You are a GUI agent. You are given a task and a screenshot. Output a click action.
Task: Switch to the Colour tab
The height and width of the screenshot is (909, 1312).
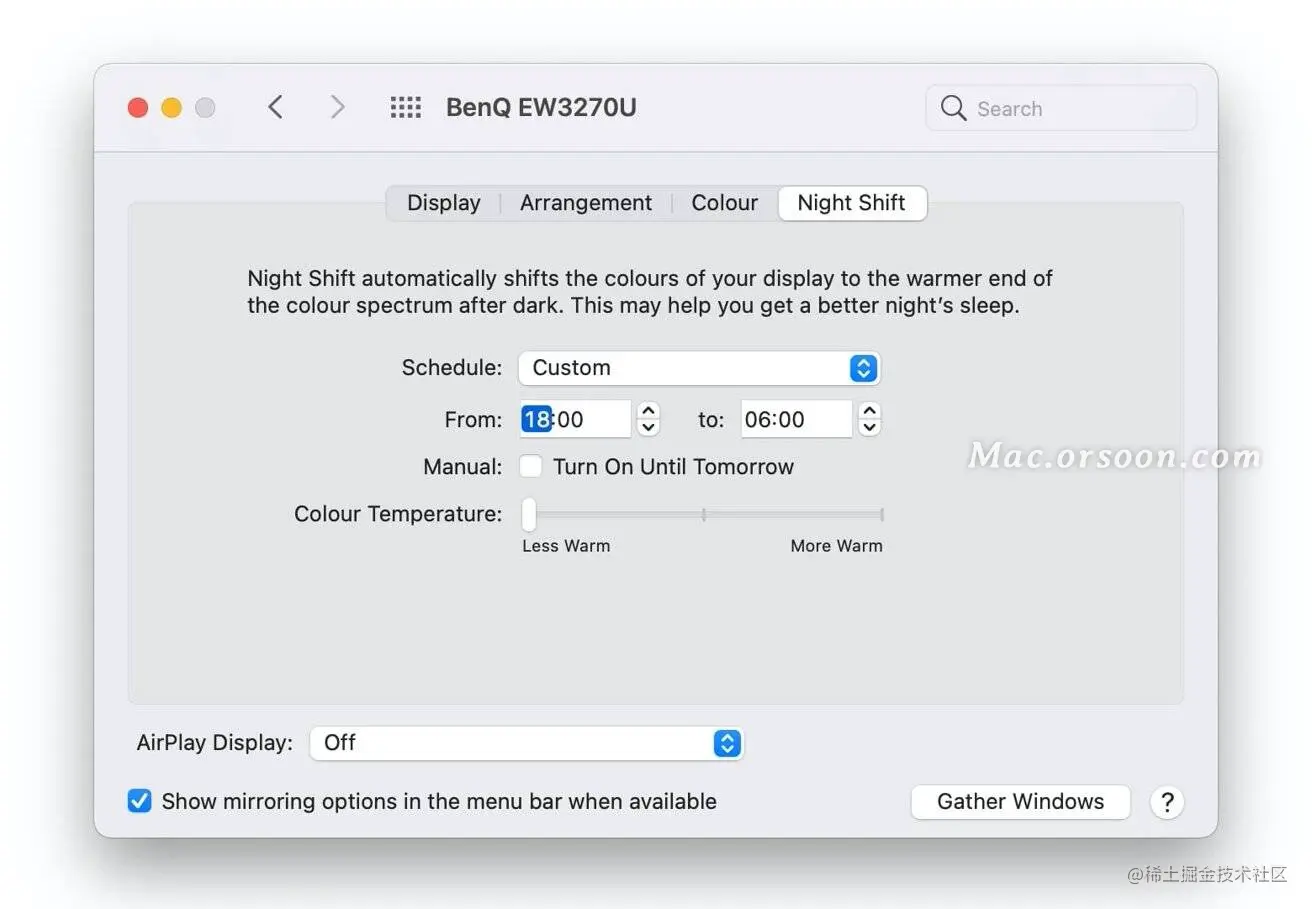725,203
